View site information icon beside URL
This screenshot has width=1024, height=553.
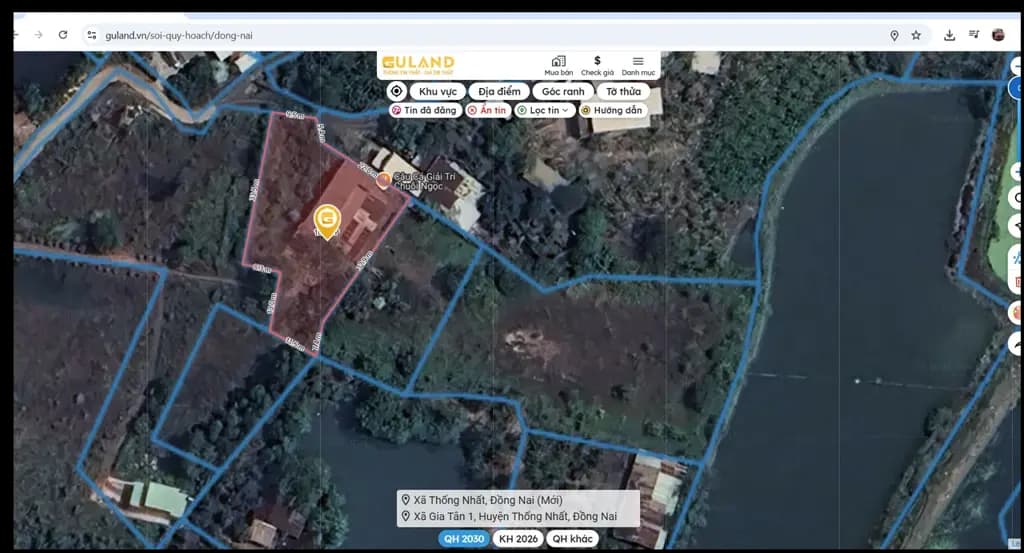pos(91,35)
